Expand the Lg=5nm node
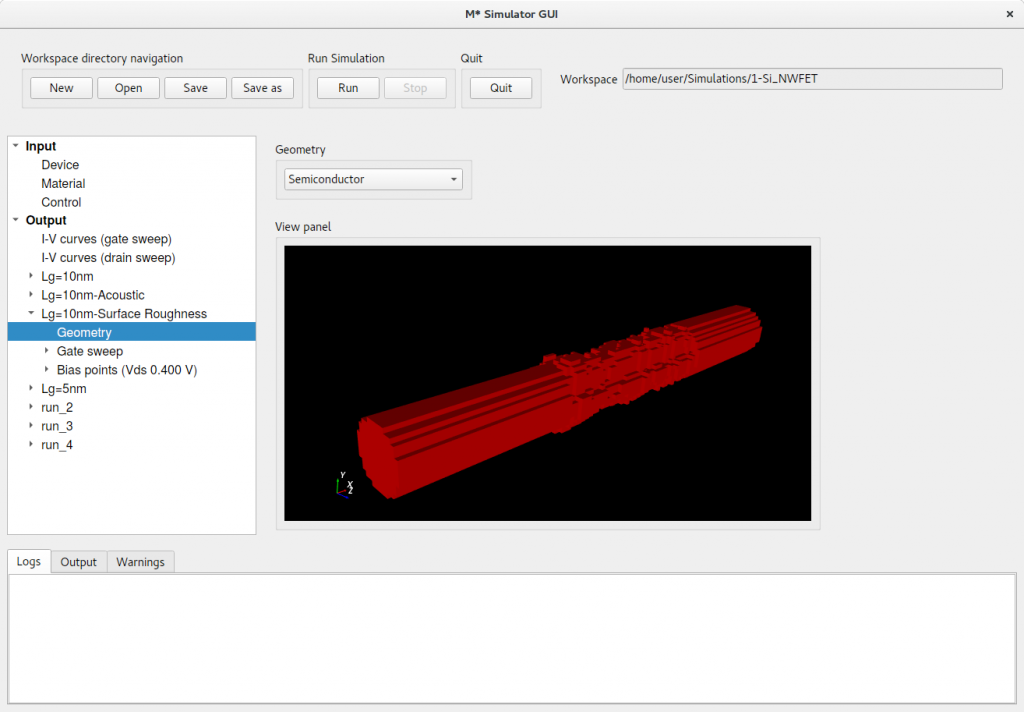 coord(31,389)
